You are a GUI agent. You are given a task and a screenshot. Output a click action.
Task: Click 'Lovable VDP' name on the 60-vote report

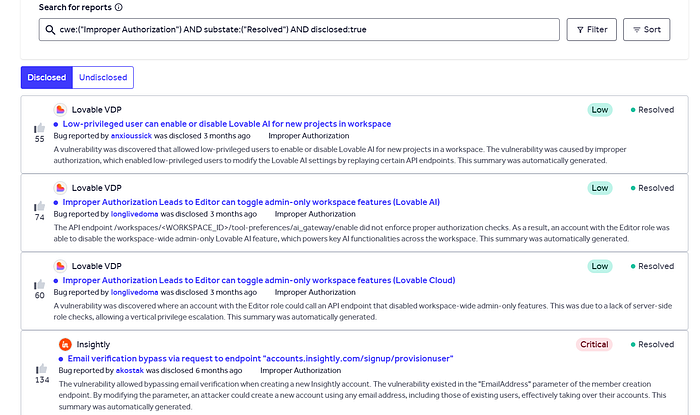96,266
